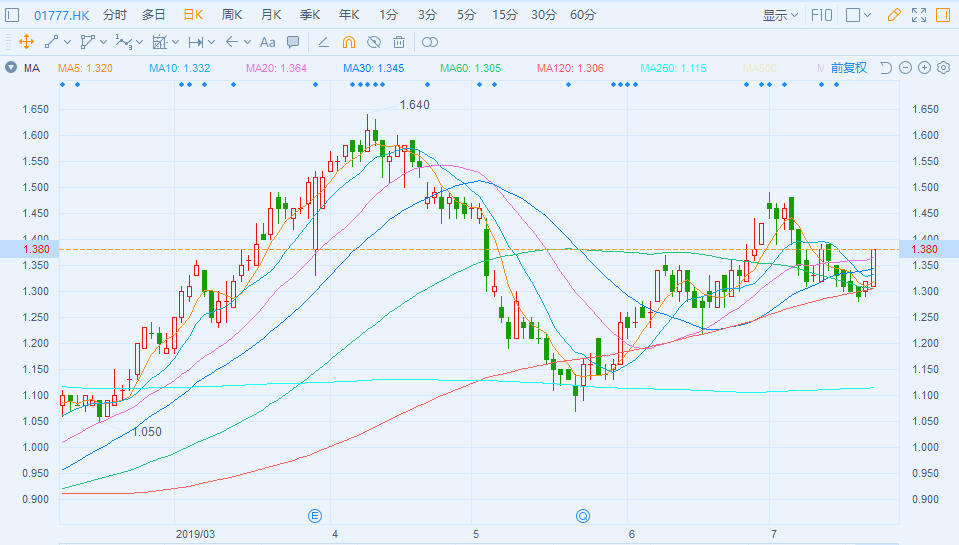Click the MA30: 1.345 value
This screenshot has height=545, width=959.
[x=373, y=68]
